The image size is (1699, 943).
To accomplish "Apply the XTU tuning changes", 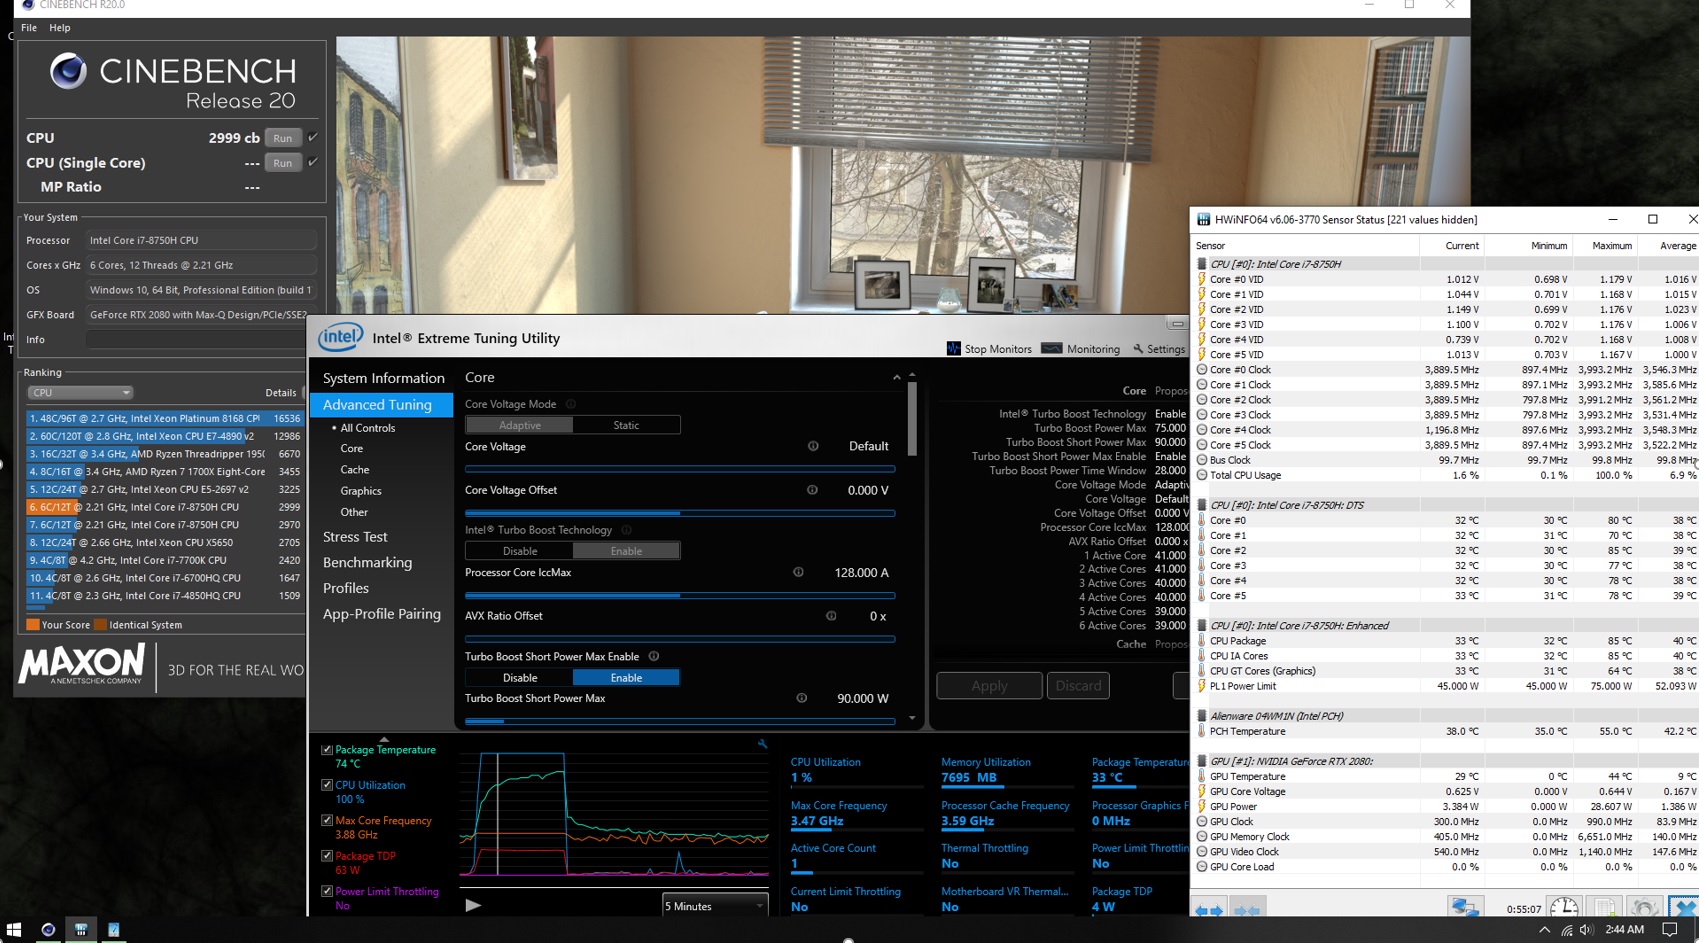I will (989, 685).
